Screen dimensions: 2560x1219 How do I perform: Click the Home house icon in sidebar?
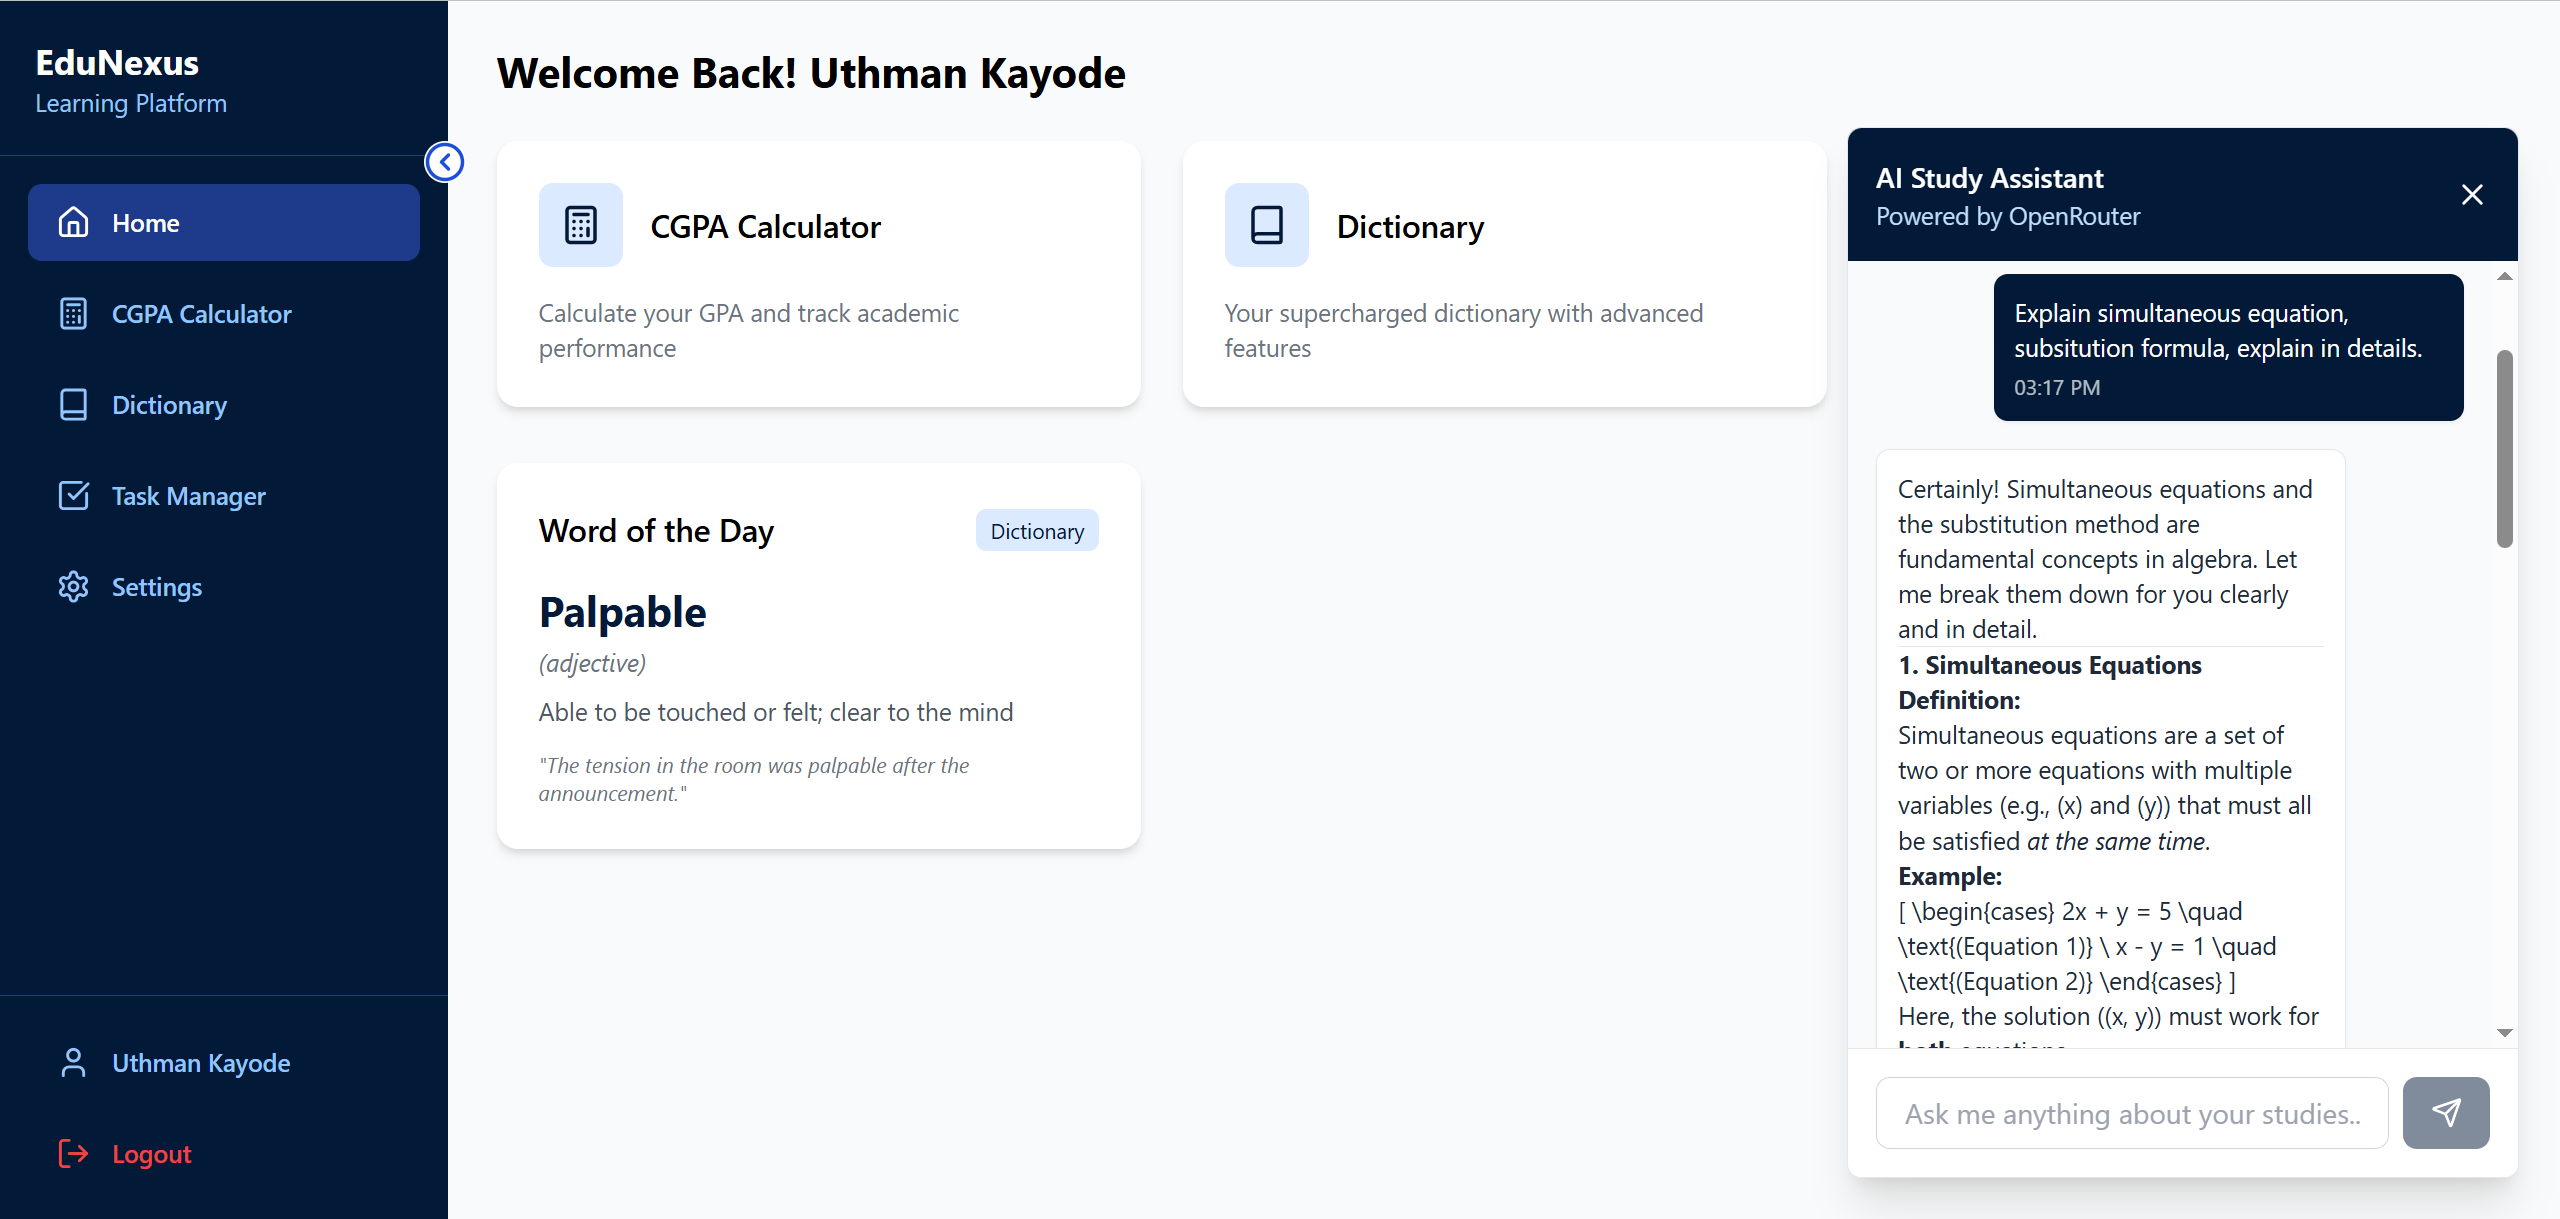(x=73, y=222)
